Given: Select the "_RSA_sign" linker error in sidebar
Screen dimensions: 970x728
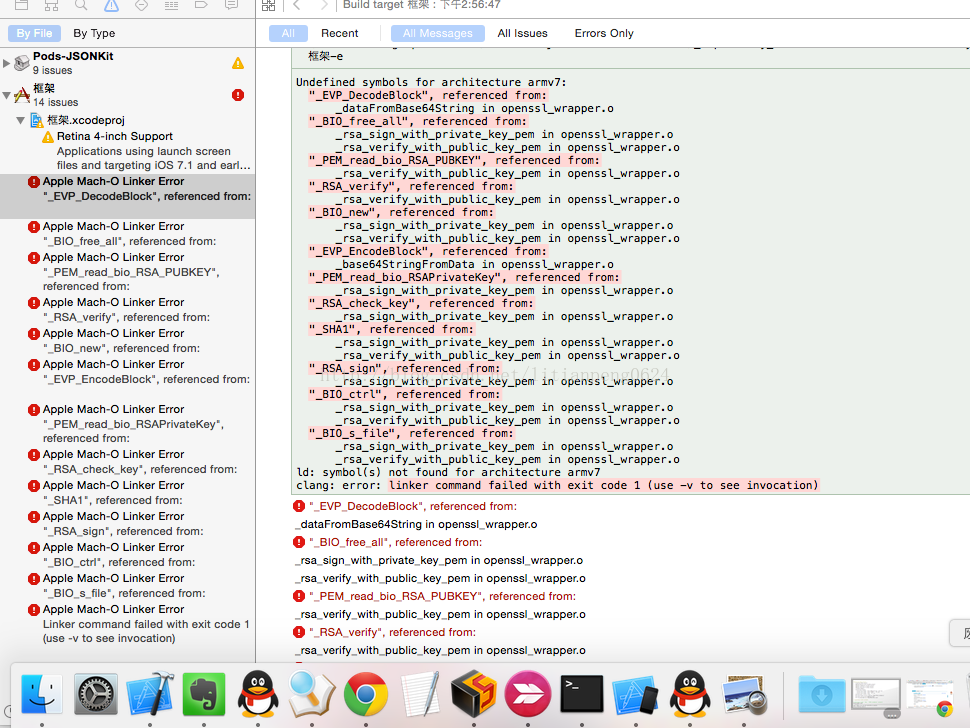Looking at the screenshot, I should coord(127,524).
